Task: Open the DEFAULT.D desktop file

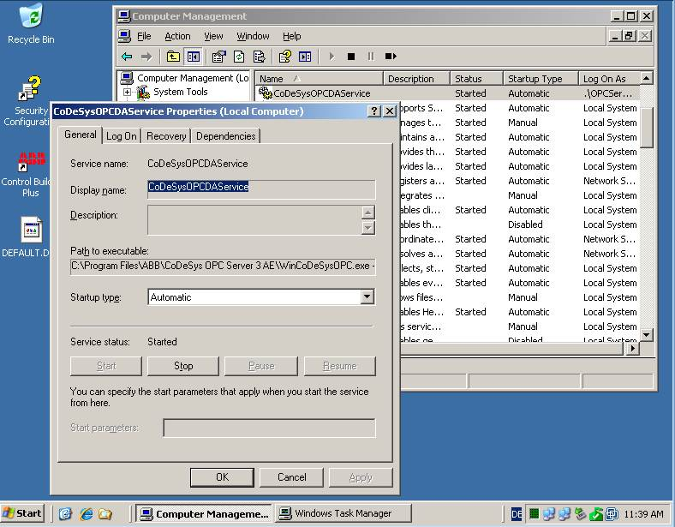Action: point(31,229)
